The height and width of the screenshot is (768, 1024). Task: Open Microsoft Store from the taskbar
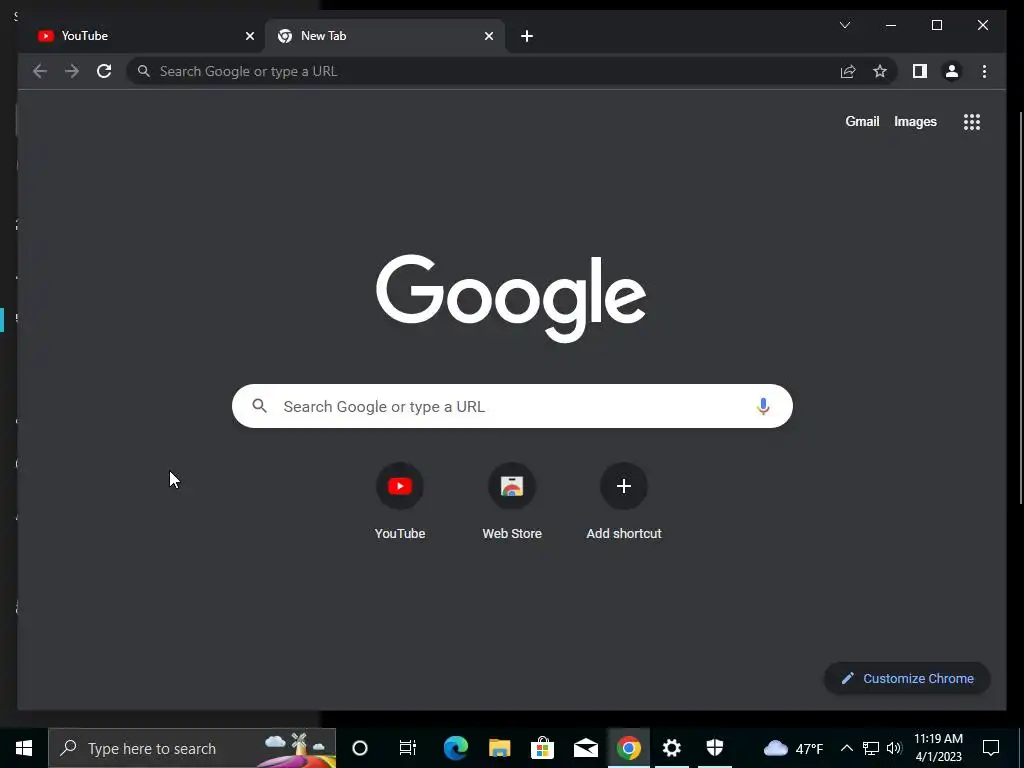point(542,748)
